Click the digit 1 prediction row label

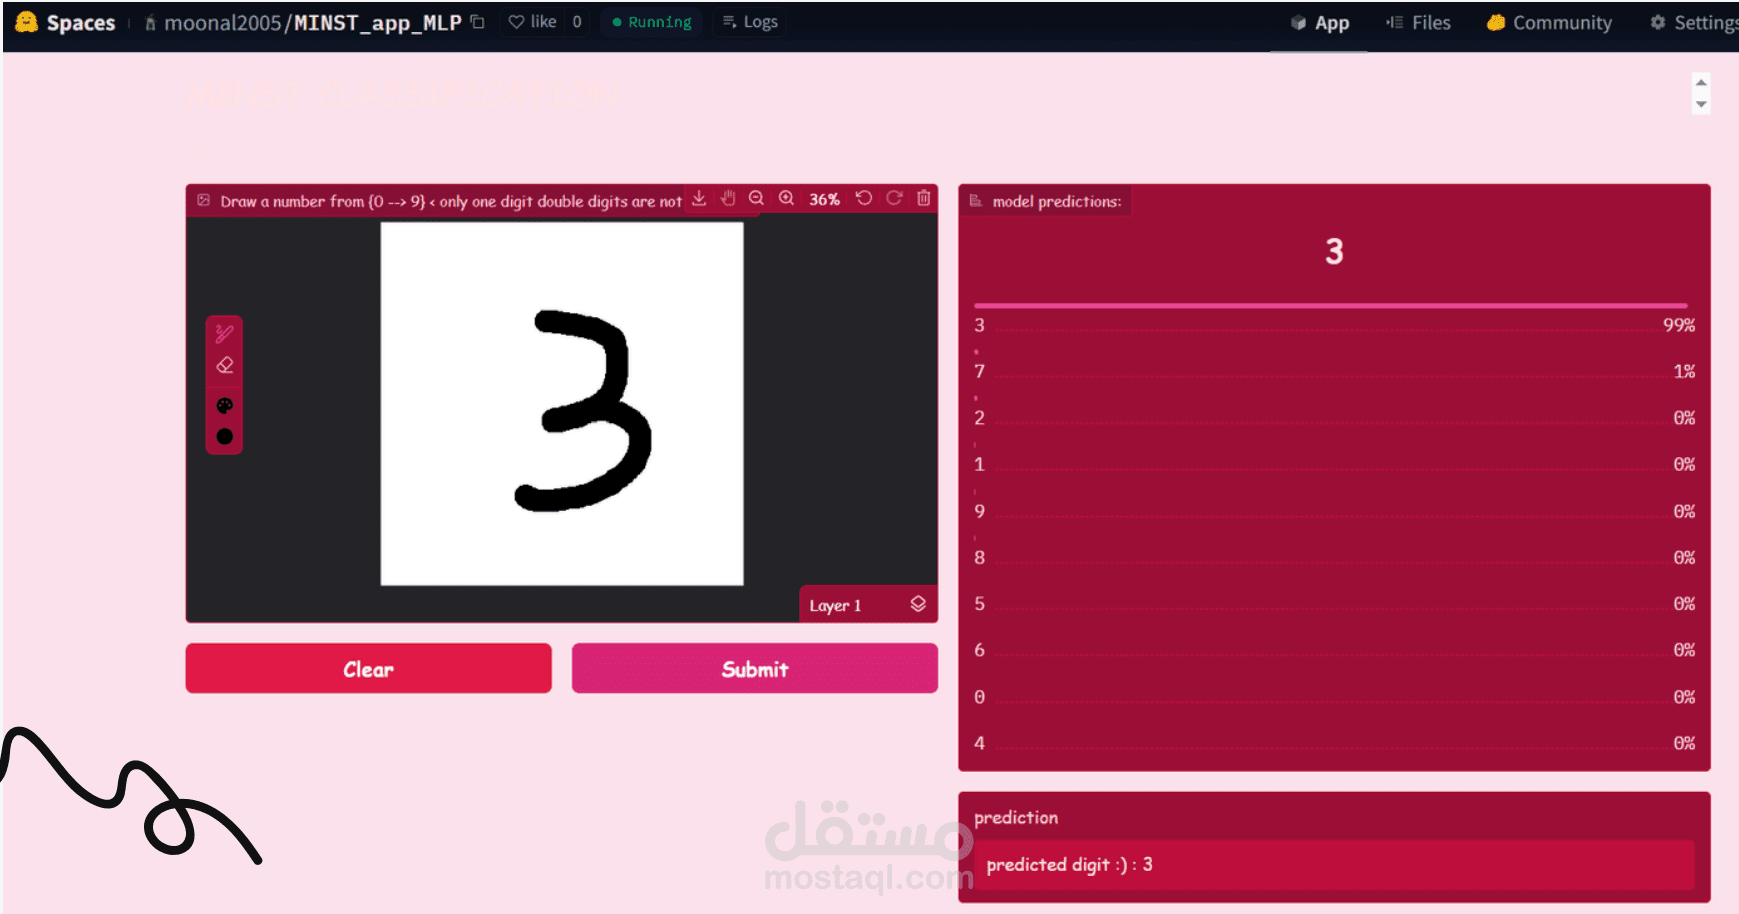coord(980,464)
